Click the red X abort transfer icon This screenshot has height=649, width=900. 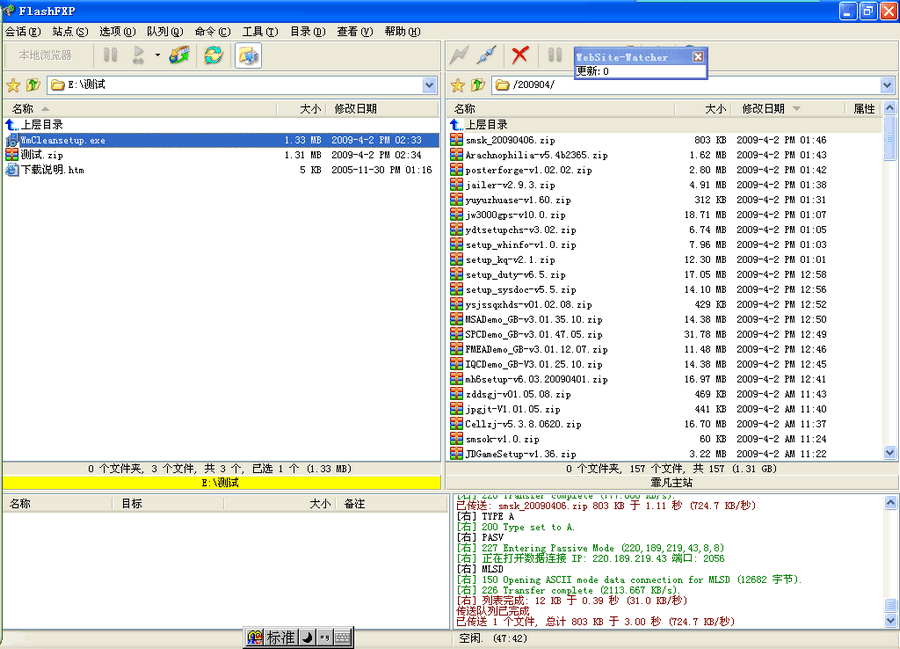coord(518,55)
